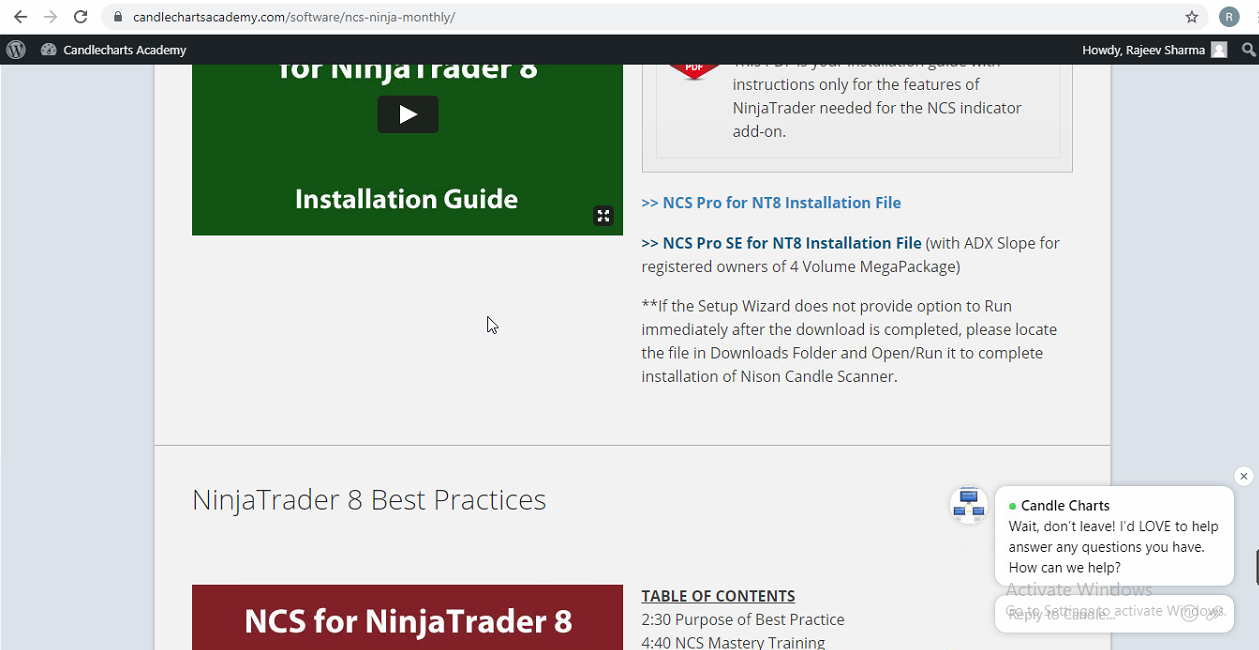The height and width of the screenshot is (650, 1259).
Task: Click the emoji icon in chat reply
Action: tap(1189, 614)
